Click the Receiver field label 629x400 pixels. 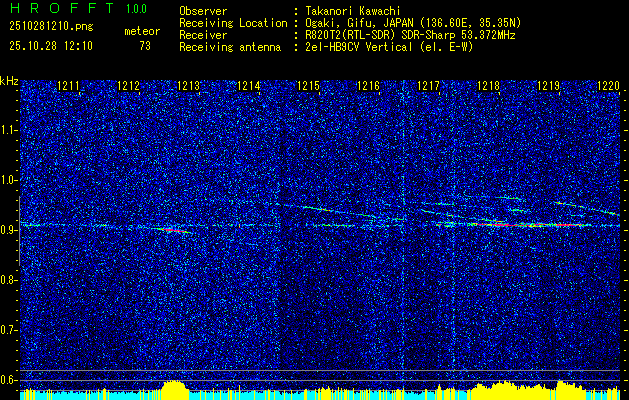(x=203, y=35)
